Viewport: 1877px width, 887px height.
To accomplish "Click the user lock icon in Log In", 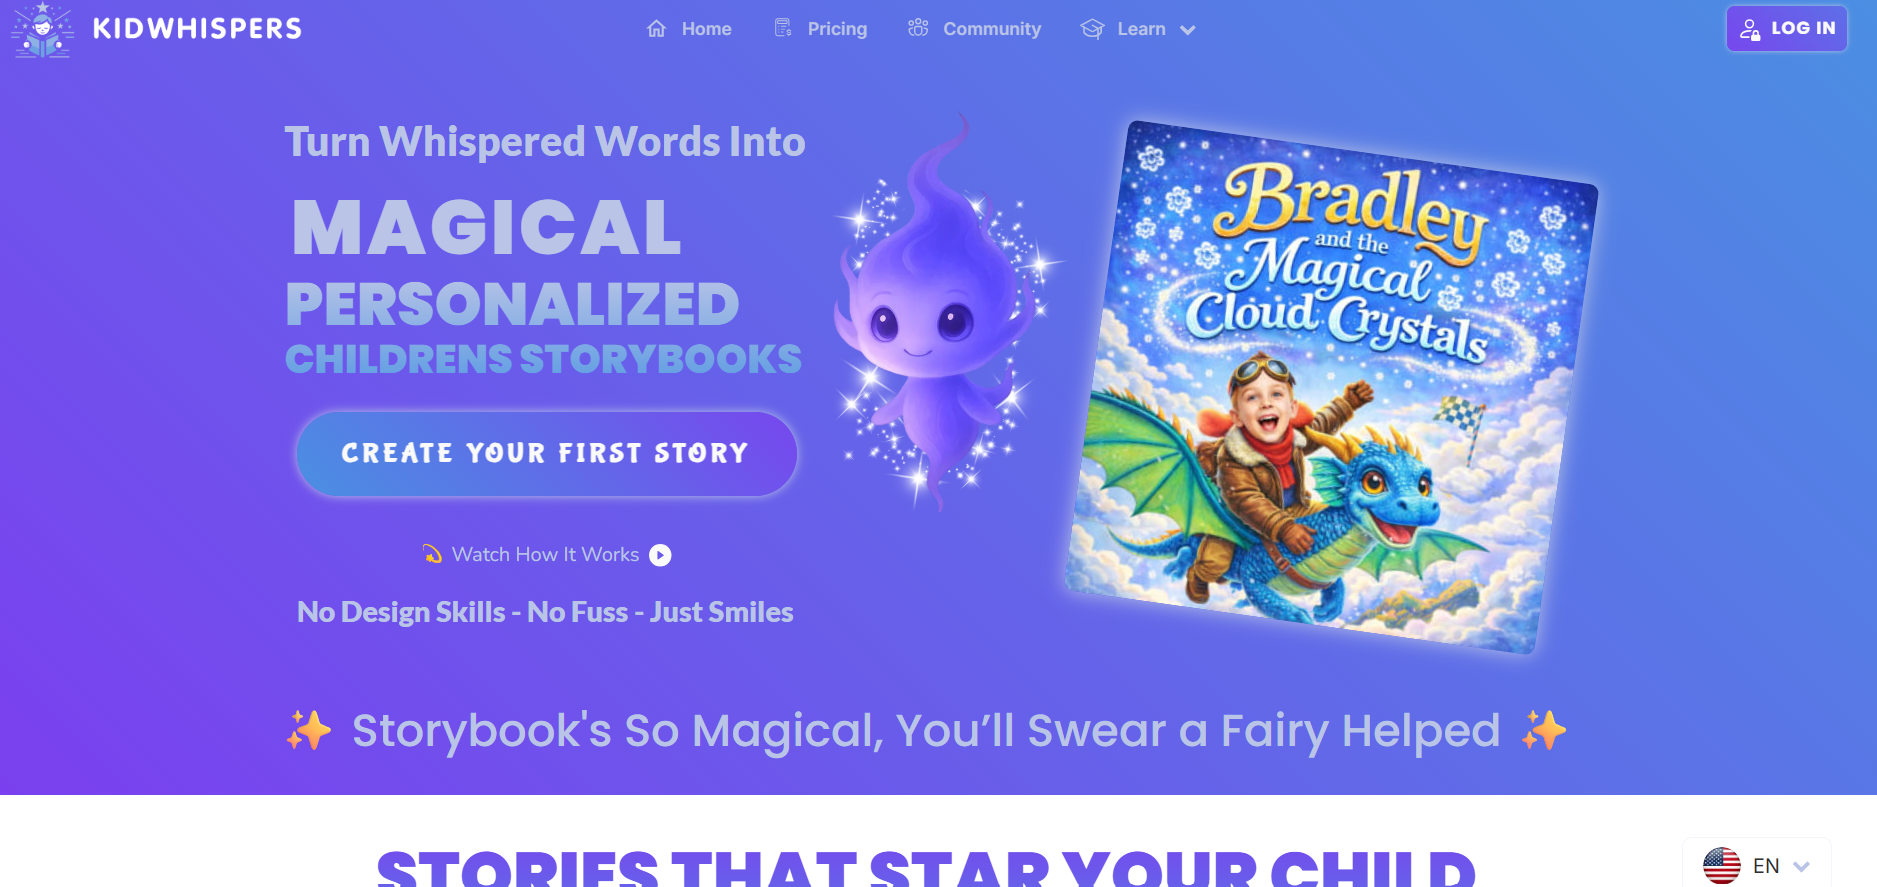I will [x=1750, y=29].
